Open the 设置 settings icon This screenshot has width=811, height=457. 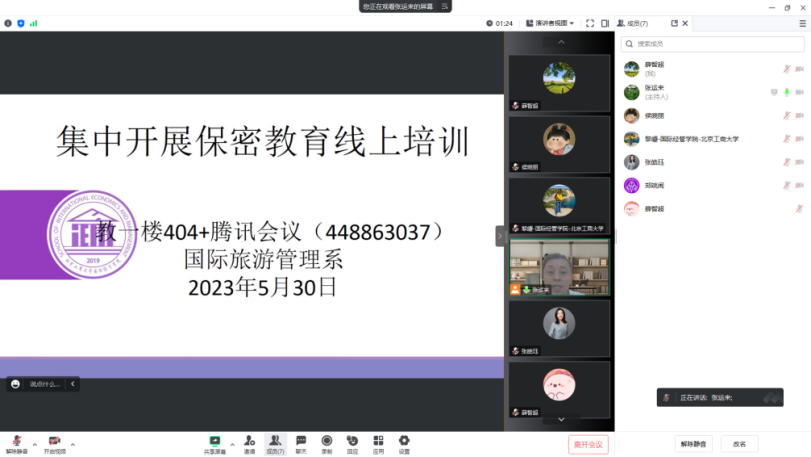(404, 441)
